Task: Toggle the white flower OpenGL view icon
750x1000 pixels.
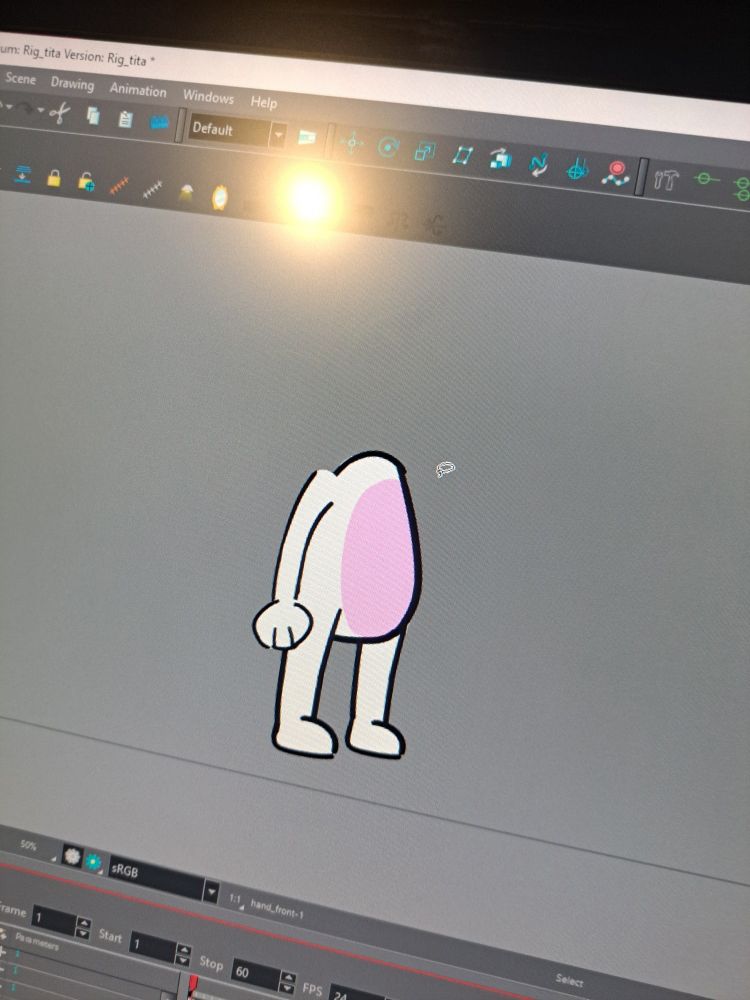Action: coord(72,856)
